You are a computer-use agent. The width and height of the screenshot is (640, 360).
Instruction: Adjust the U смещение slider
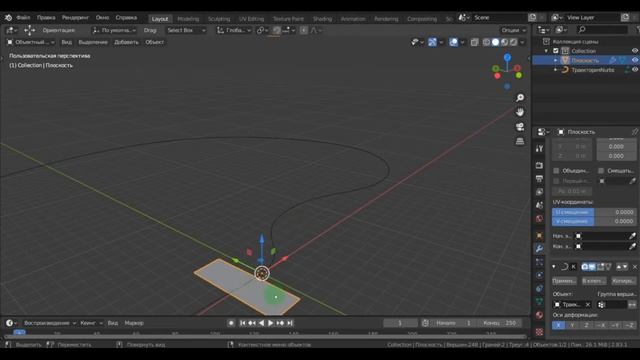point(594,212)
